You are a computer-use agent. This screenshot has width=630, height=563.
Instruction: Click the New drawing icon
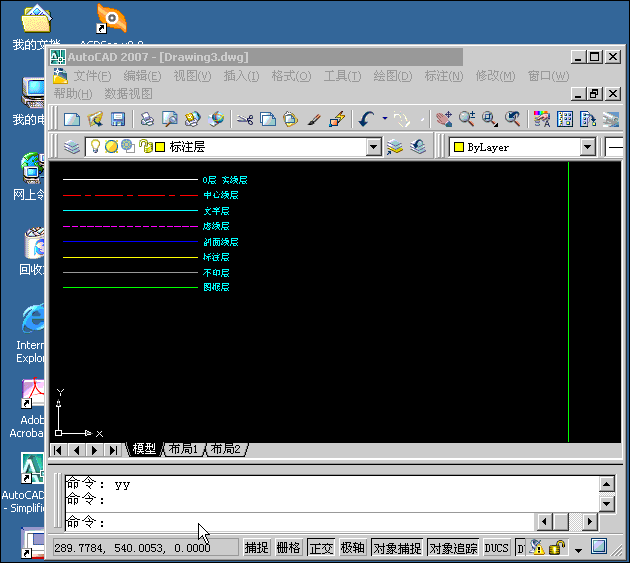tap(72, 119)
